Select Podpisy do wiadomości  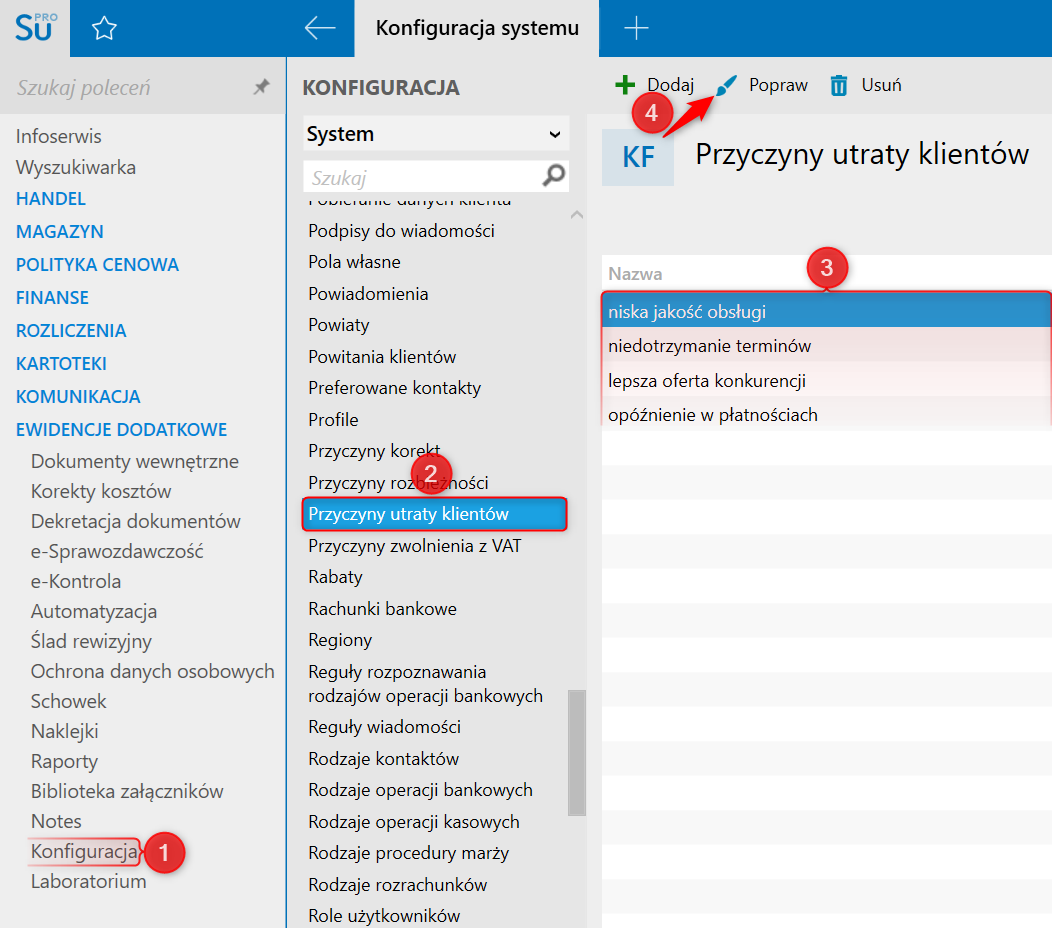tap(401, 231)
